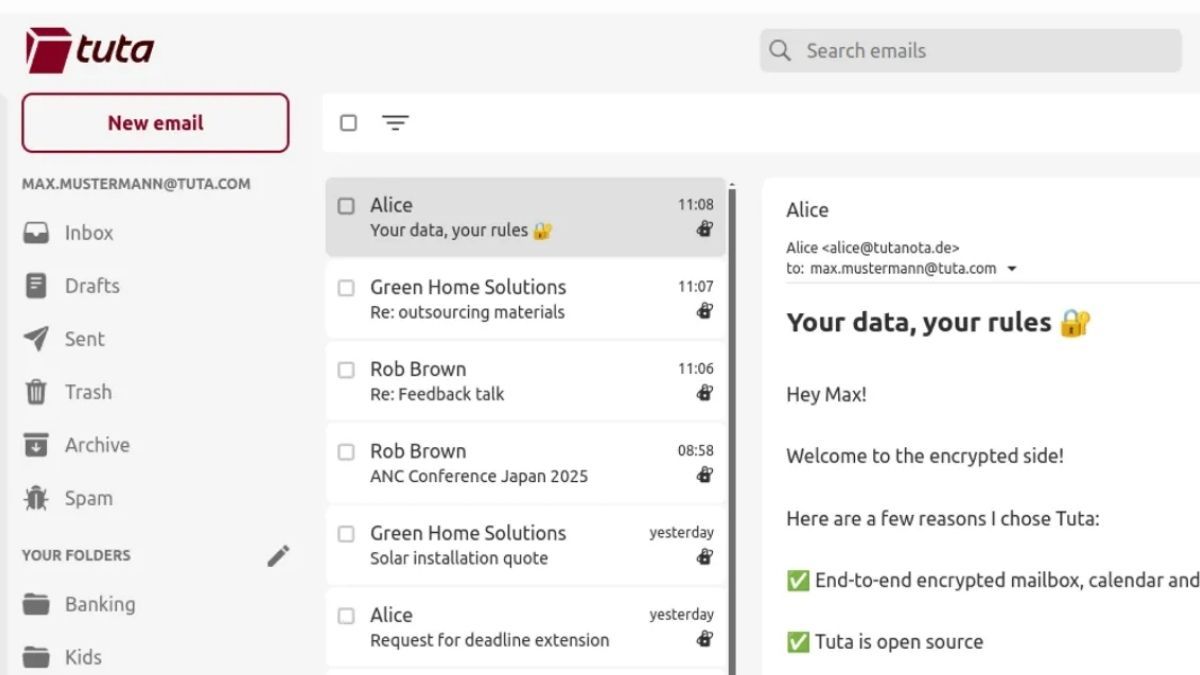Select the 'Your data, your rules' email checkbox
Screen dimensions: 1200x675
[x=346, y=206]
